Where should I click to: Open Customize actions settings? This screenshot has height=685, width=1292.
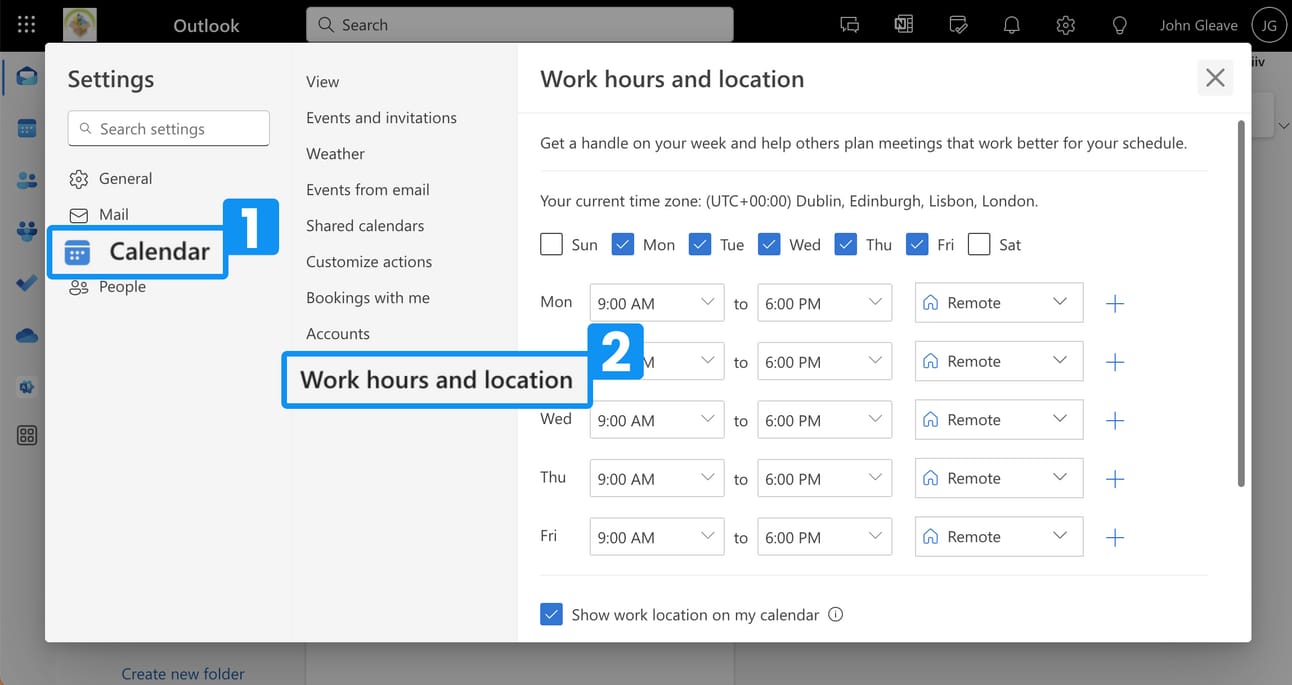click(369, 262)
